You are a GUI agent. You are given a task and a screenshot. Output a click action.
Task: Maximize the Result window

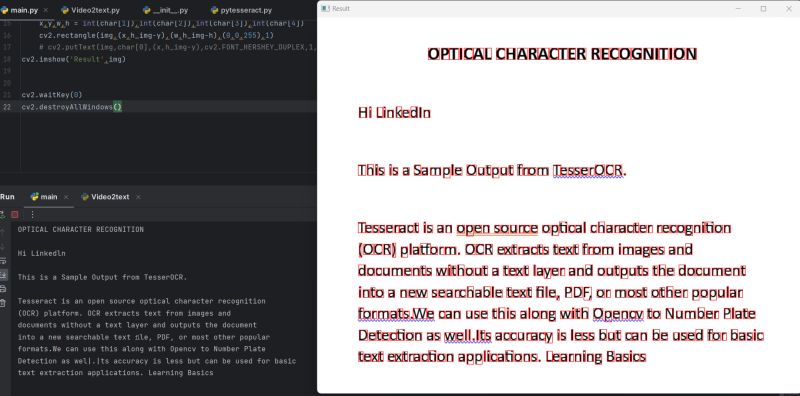point(763,9)
